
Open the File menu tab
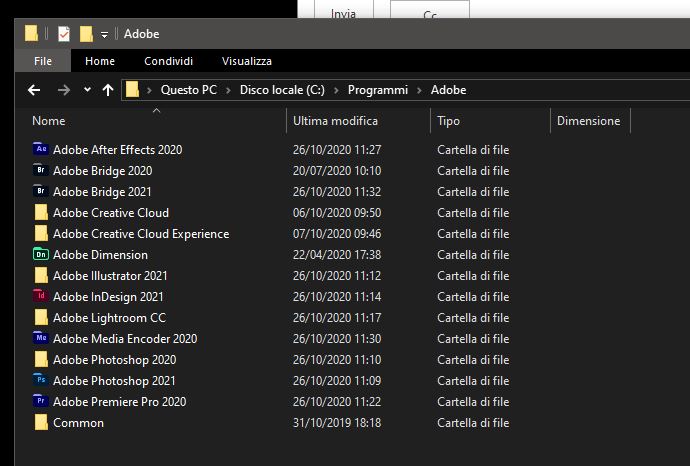(43, 61)
